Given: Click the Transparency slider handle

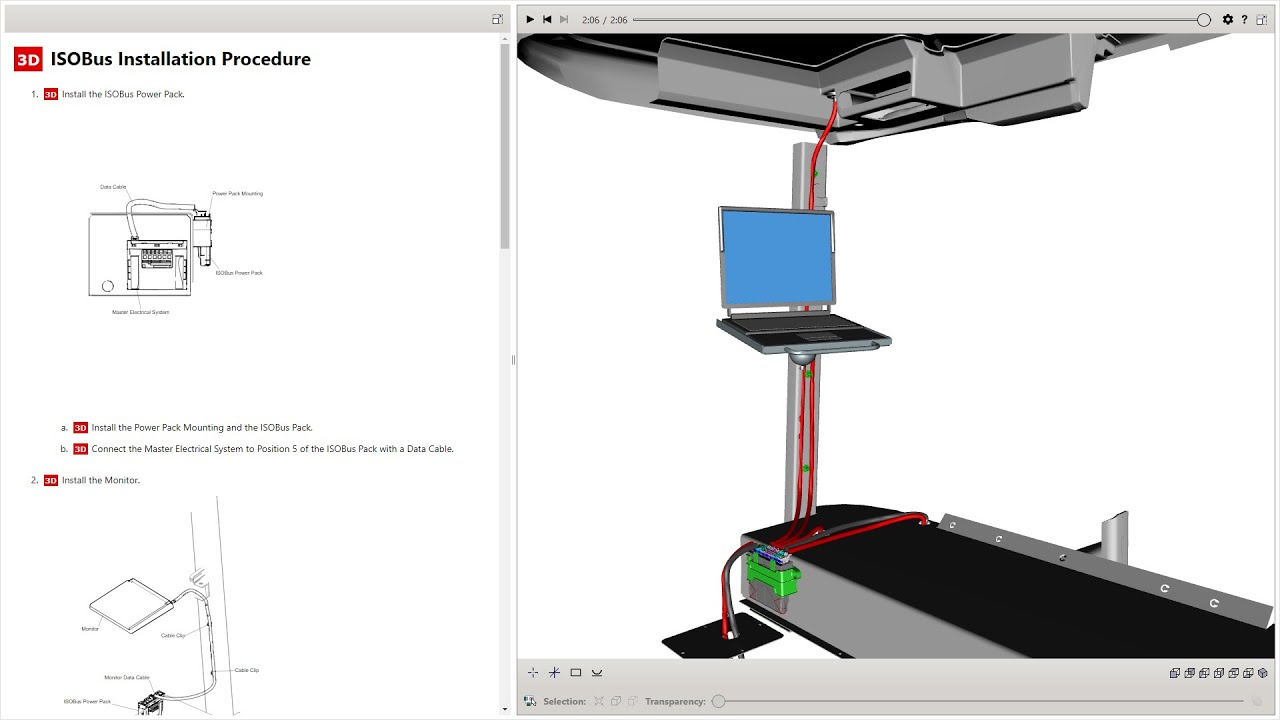Looking at the screenshot, I should tap(718, 701).
